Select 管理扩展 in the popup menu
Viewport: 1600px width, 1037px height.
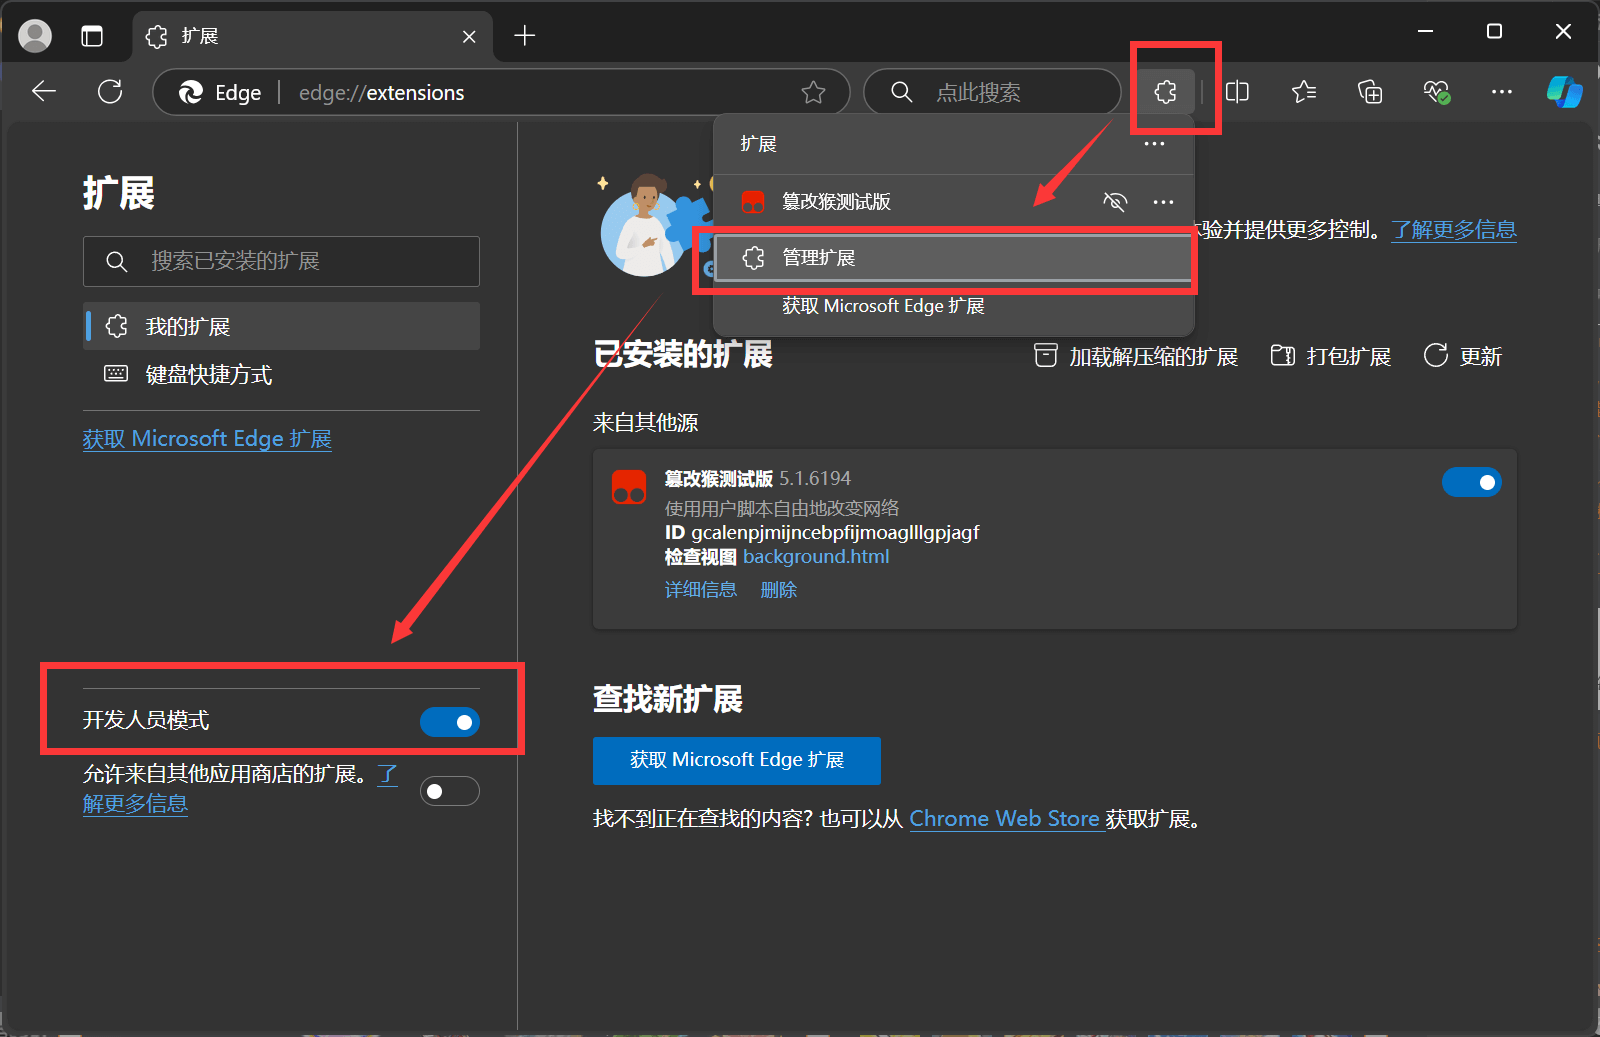[954, 258]
